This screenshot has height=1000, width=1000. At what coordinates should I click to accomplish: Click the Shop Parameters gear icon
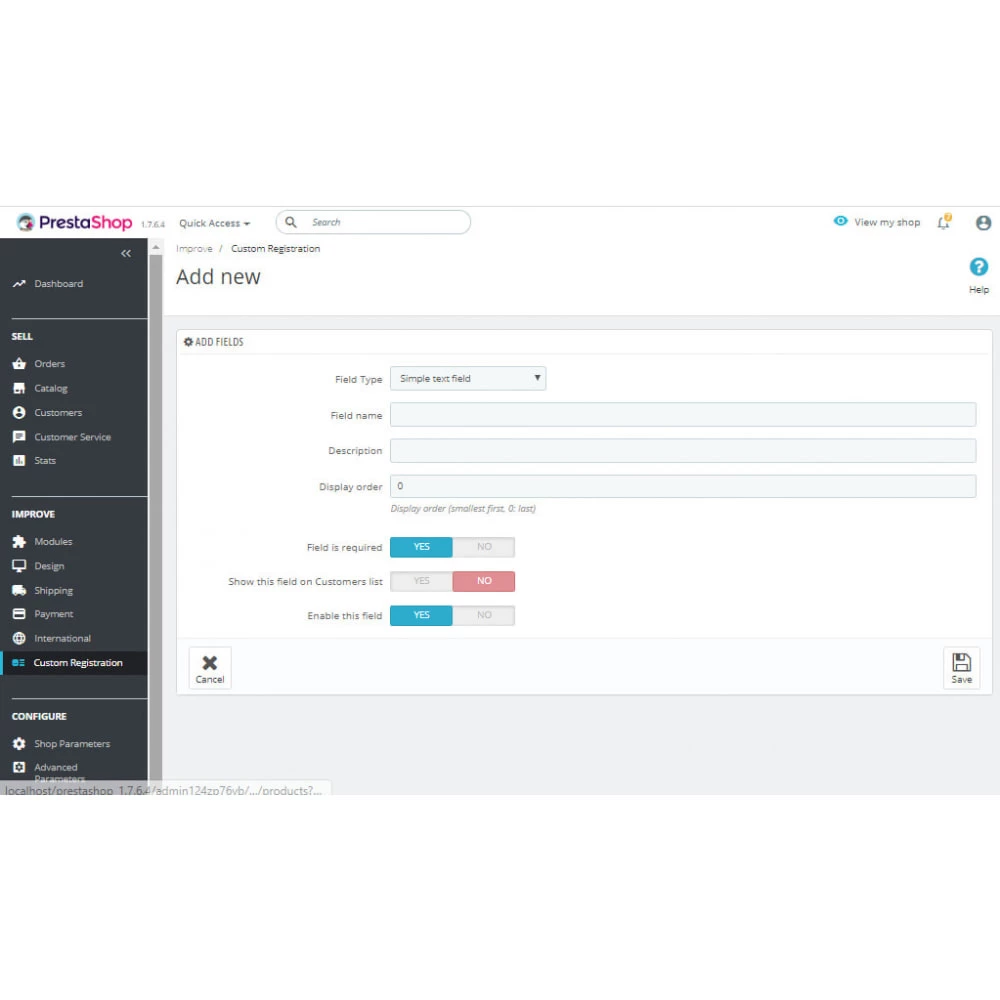point(19,744)
